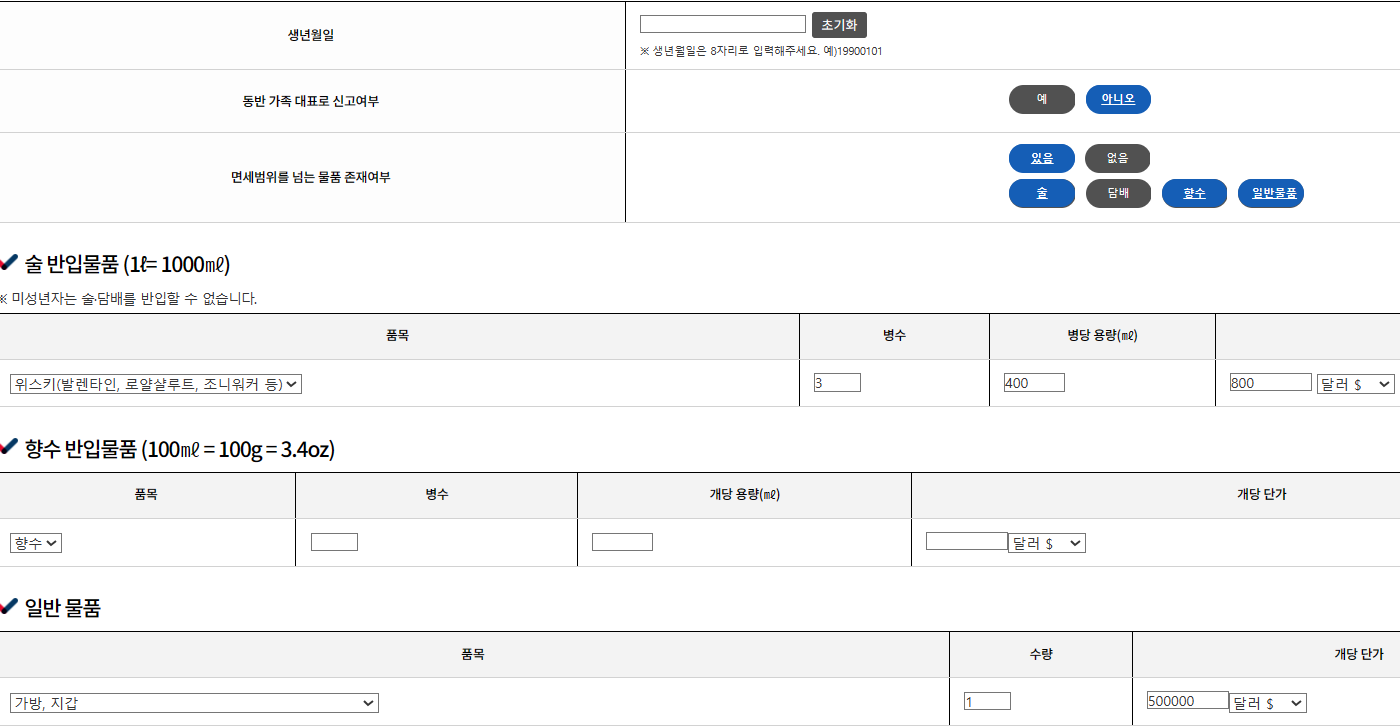Toggle the 담배 category button
The image size is (1400, 728).
click(1118, 193)
